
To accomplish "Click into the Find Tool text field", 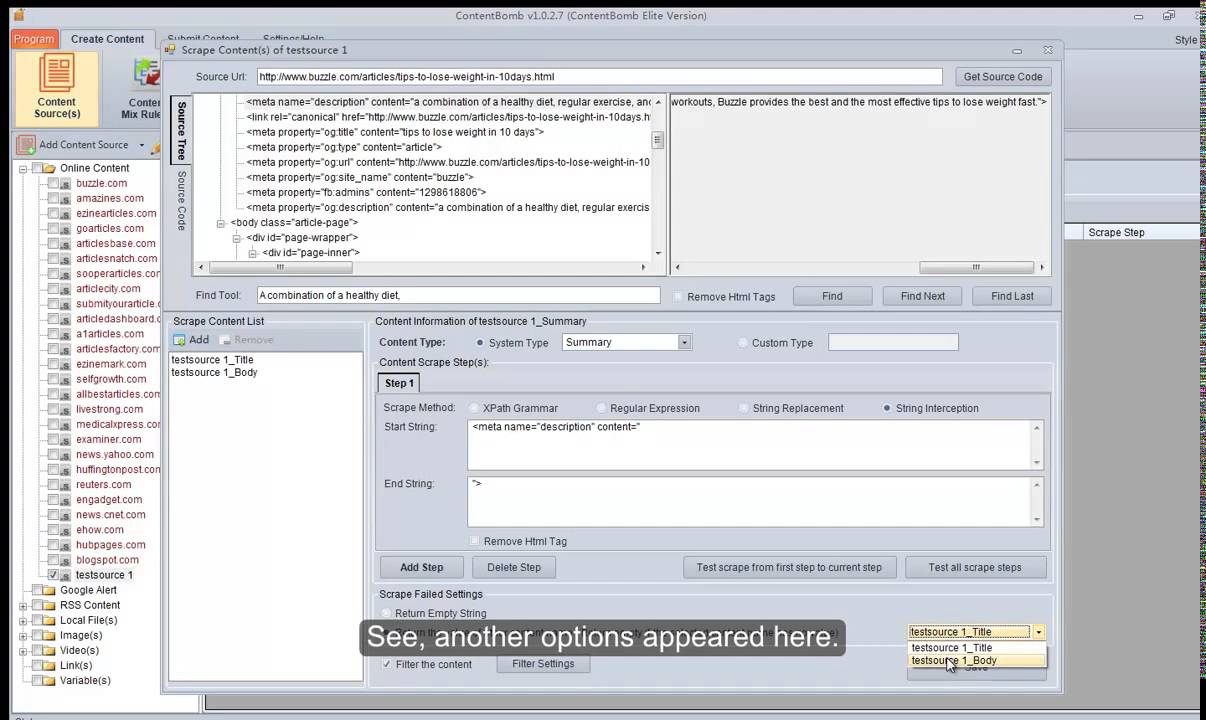I will coord(458,296).
